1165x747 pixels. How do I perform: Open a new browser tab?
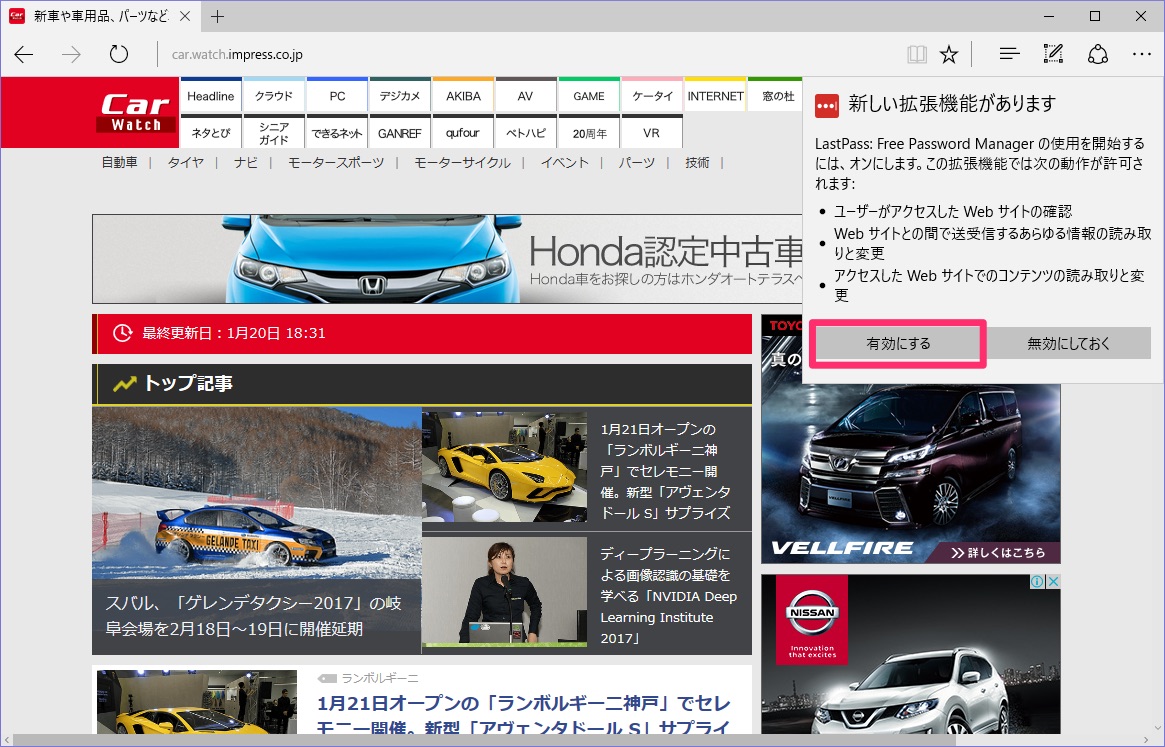[217, 16]
